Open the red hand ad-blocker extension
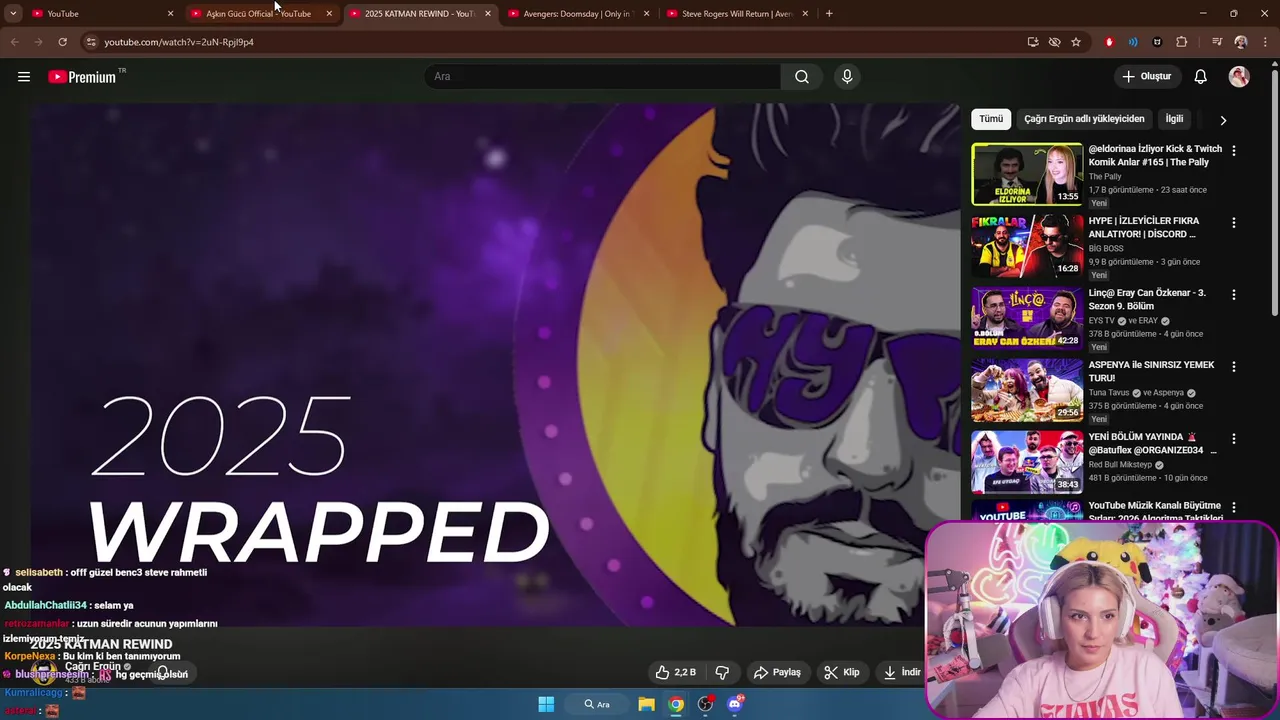Screen dimensions: 1280x720 pyautogui.click(x=1109, y=42)
